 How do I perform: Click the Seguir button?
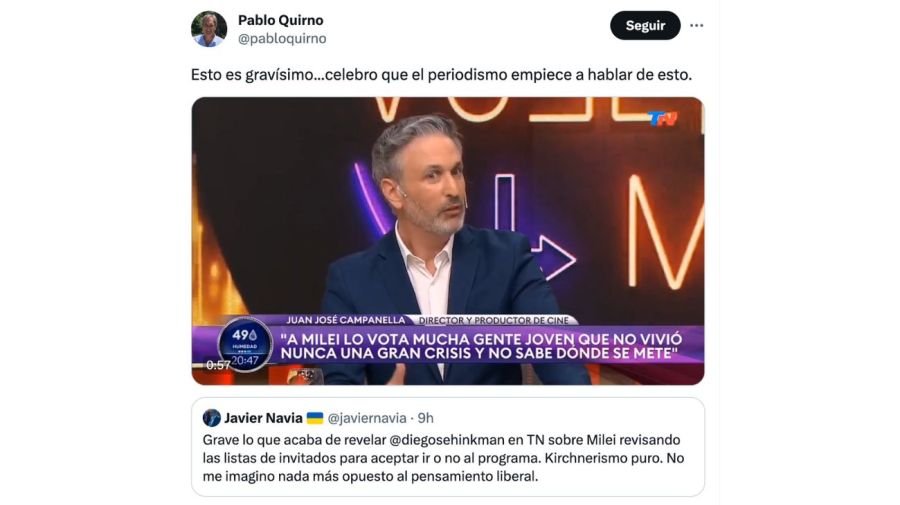645,26
